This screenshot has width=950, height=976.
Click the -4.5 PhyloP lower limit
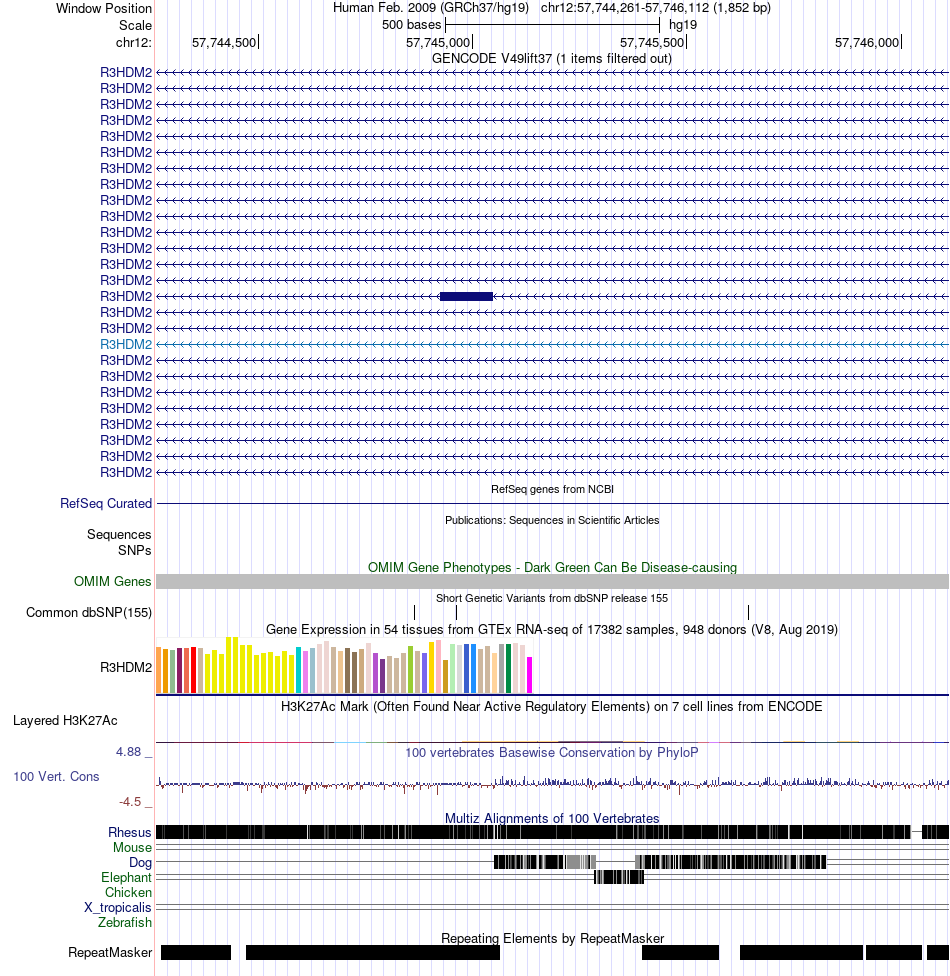click(130, 802)
